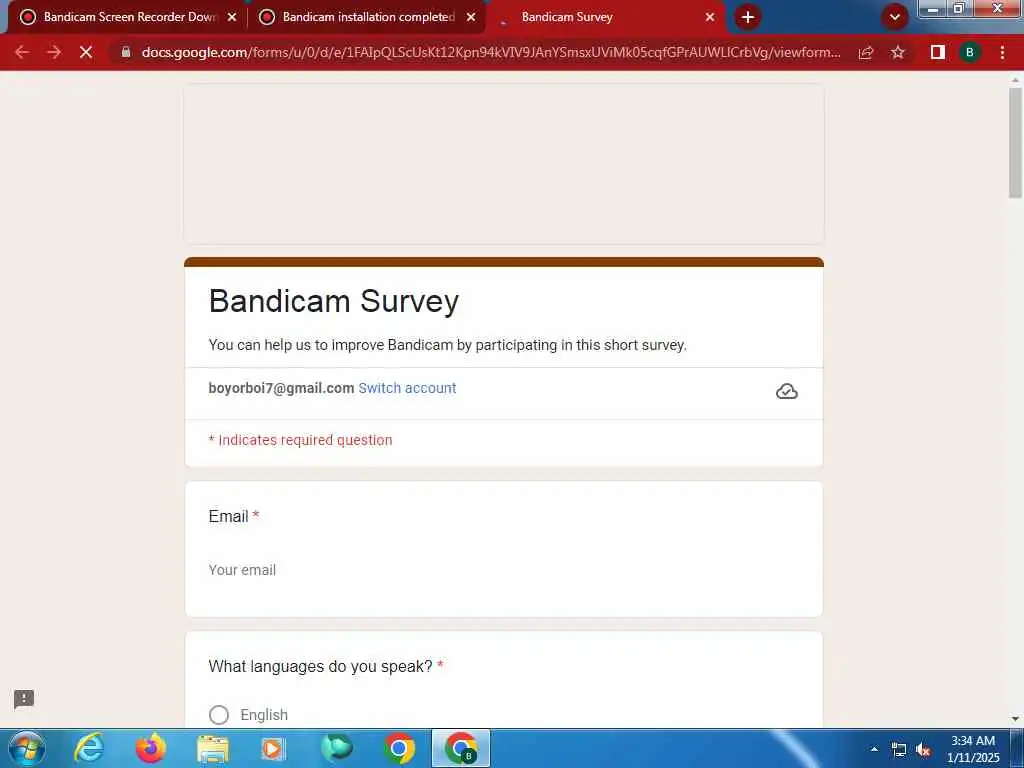Image resolution: width=1024 pixels, height=768 pixels.
Task: Click the address bar URL
Action: (x=490, y=52)
